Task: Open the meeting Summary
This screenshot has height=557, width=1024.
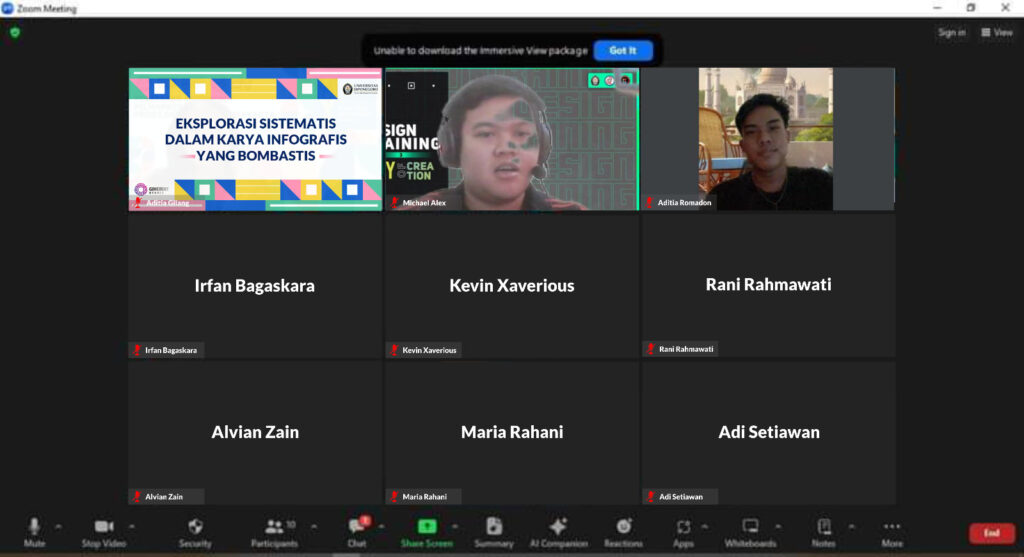Action: [x=494, y=530]
